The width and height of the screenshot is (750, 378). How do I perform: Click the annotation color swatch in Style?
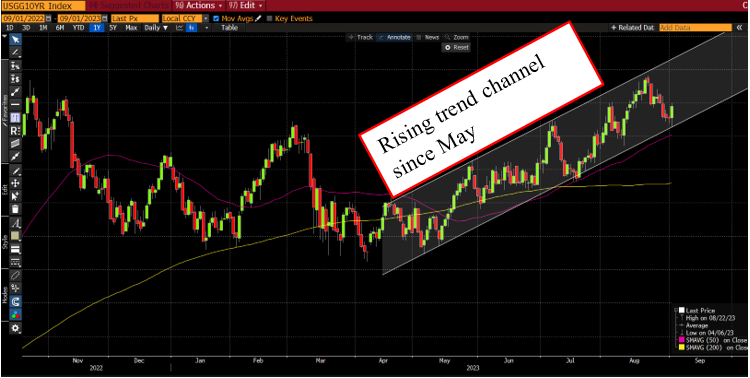(15, 236)
